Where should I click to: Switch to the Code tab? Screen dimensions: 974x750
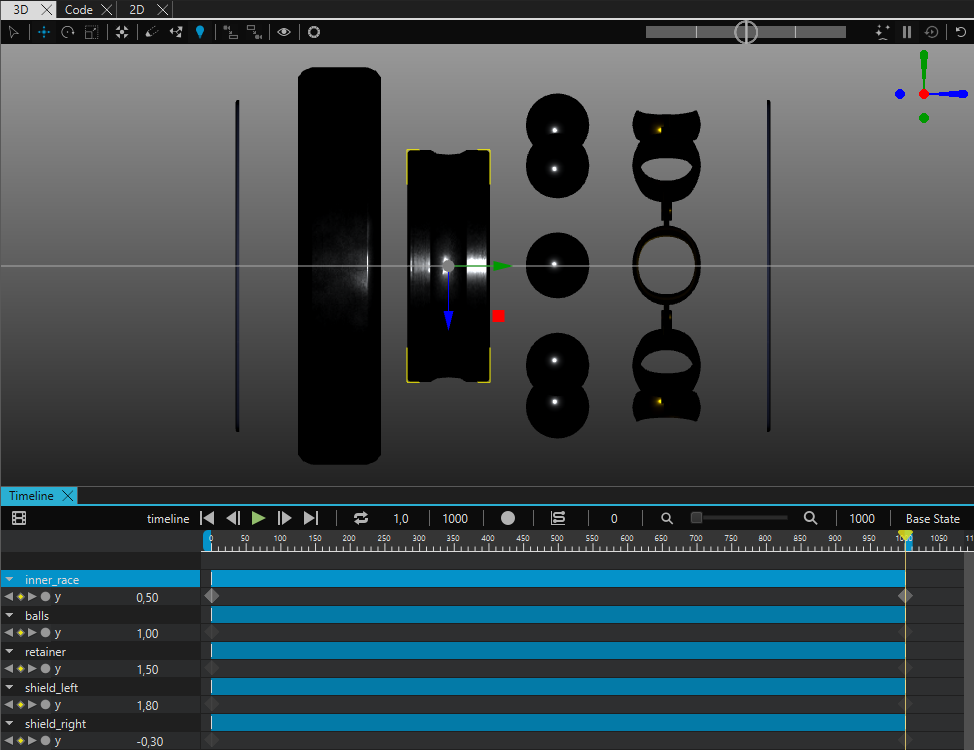[78, 9]
